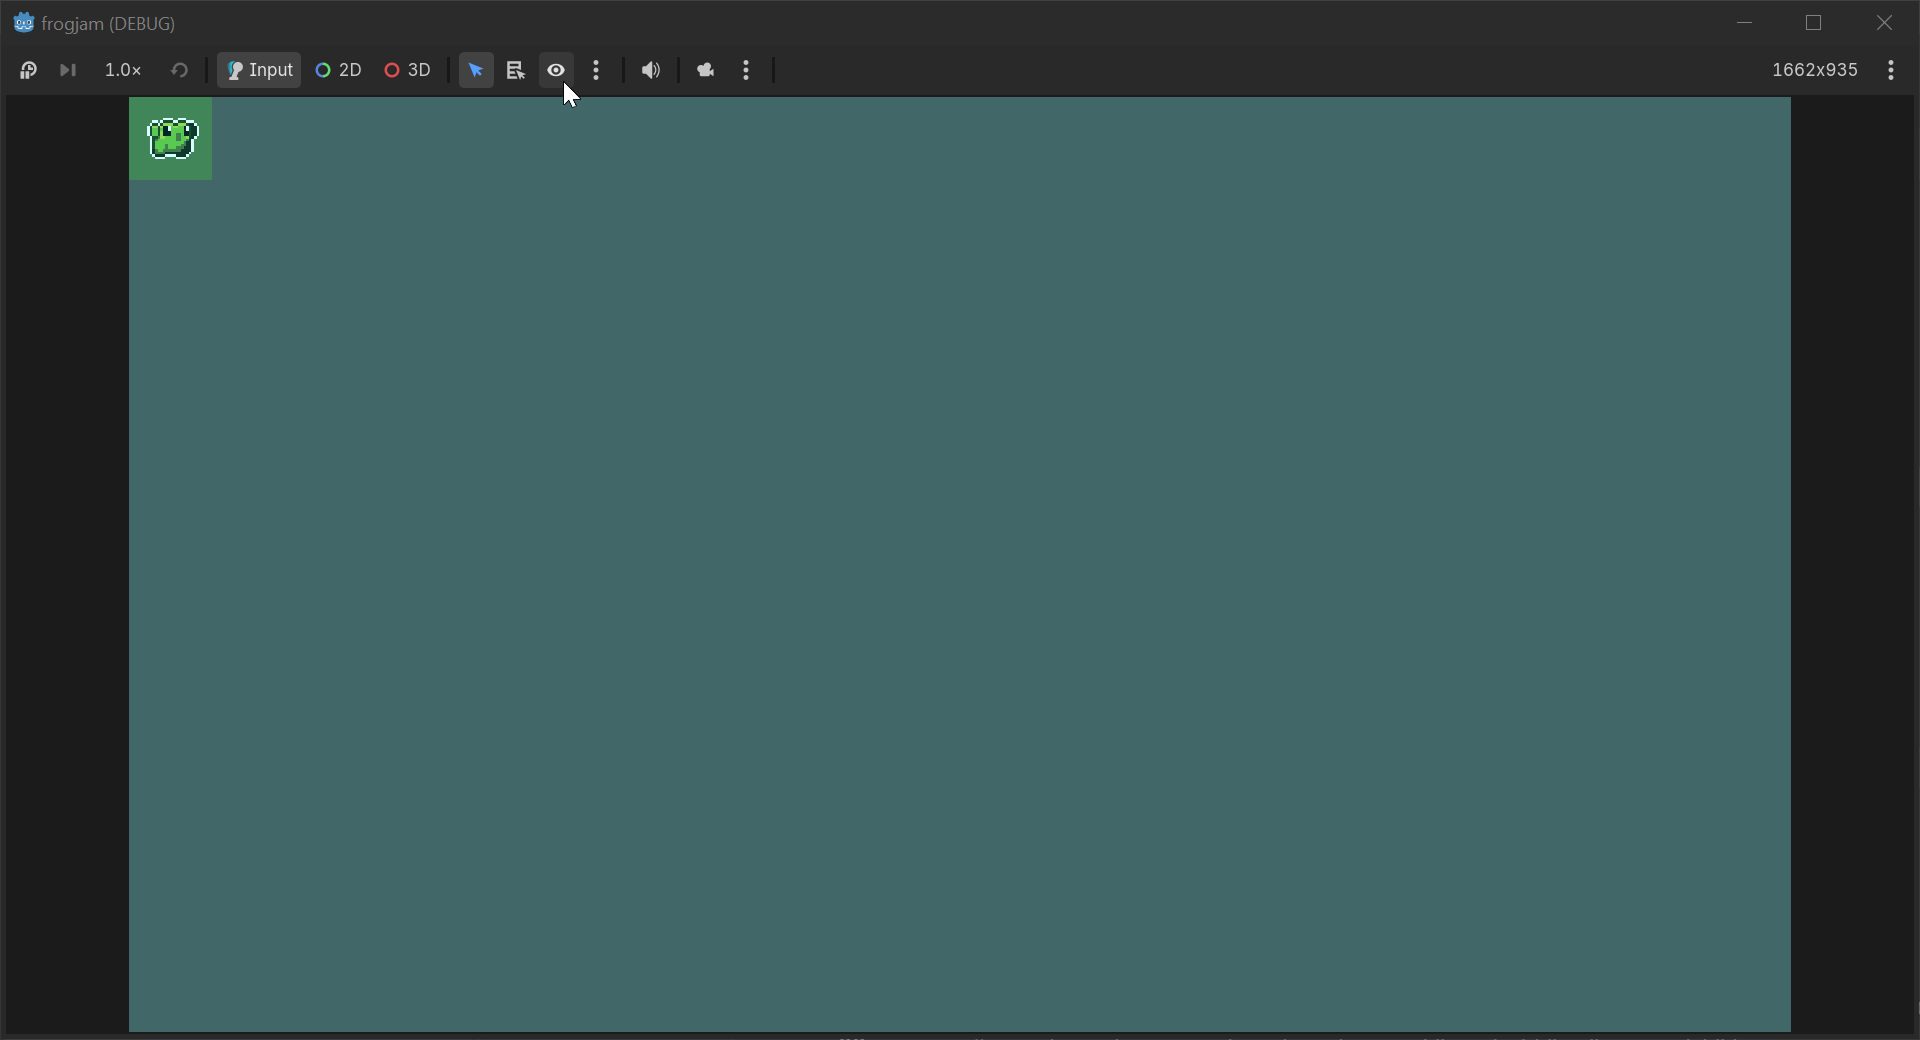Toggle selection visibility eye icon

click(556, 70)
